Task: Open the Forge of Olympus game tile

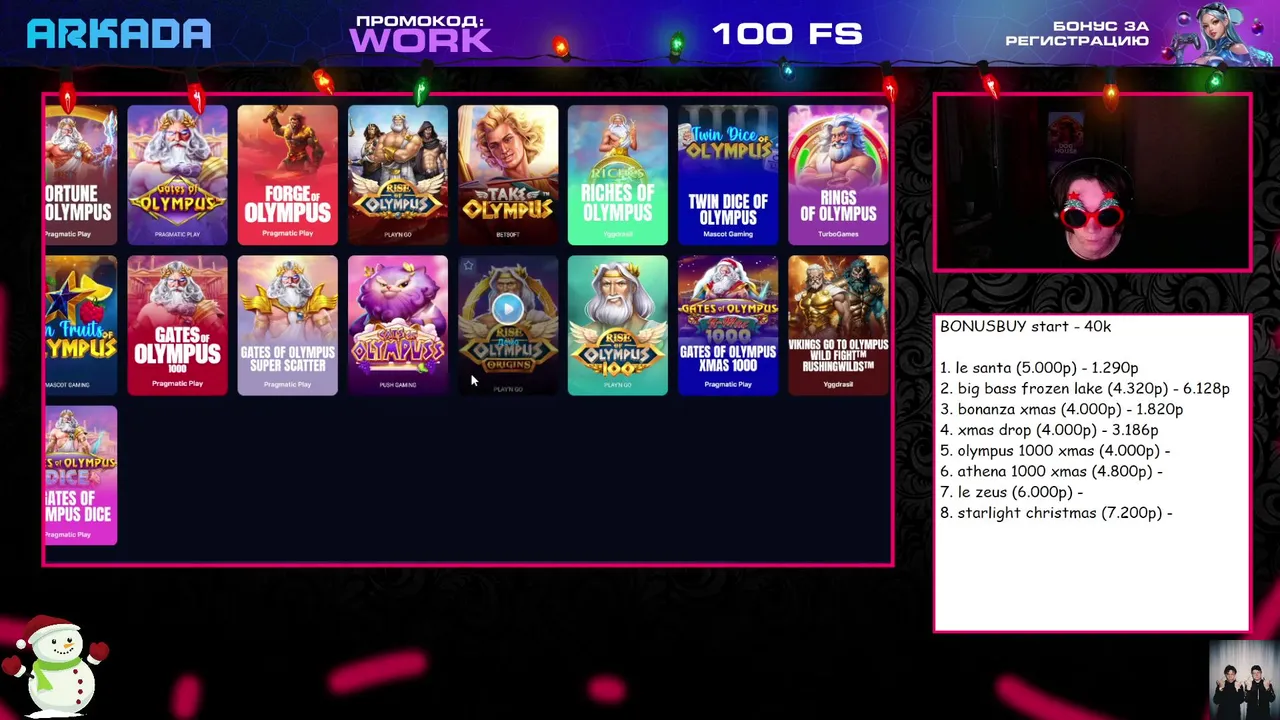Action: coord(287,175)
